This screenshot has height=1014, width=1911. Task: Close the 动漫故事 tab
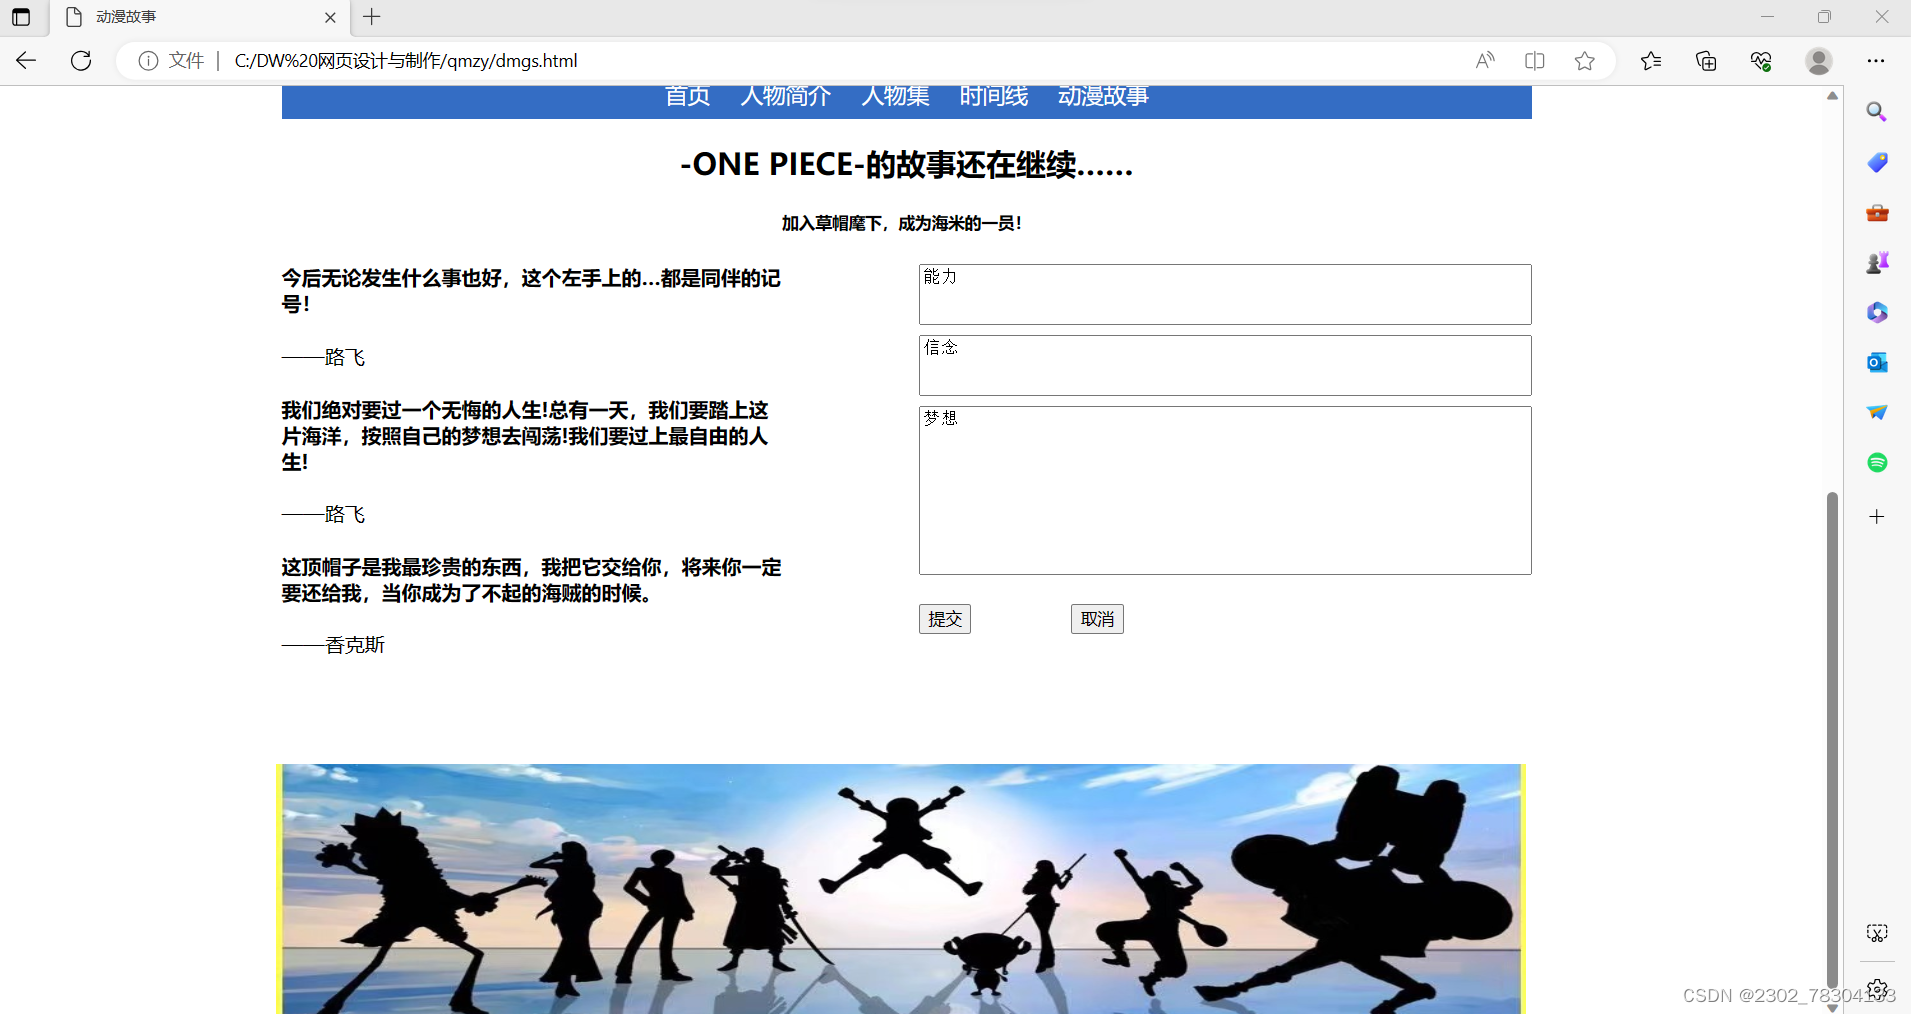pos(330,17)
